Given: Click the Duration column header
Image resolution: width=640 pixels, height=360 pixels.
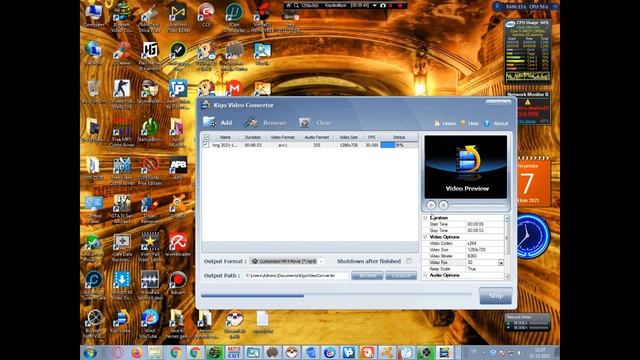Looking at the screenshot, I should (x=253, y=137).
